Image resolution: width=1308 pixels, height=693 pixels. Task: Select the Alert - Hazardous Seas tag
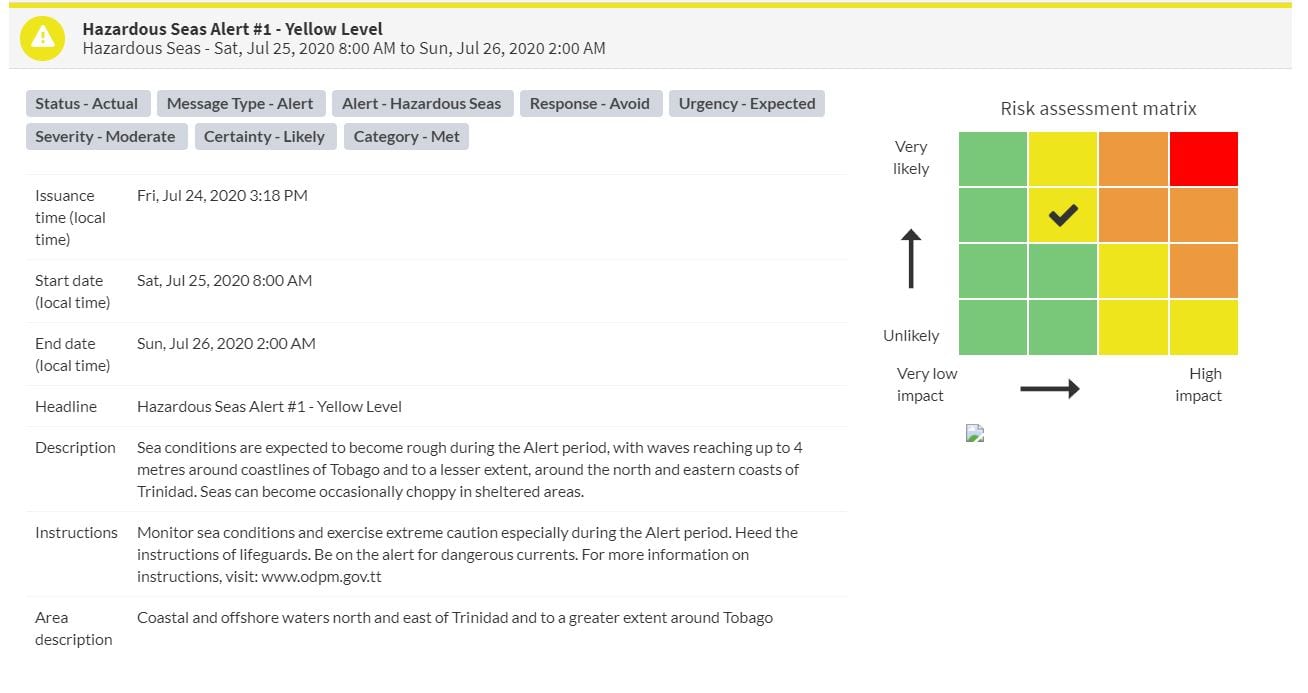(422, 104)
